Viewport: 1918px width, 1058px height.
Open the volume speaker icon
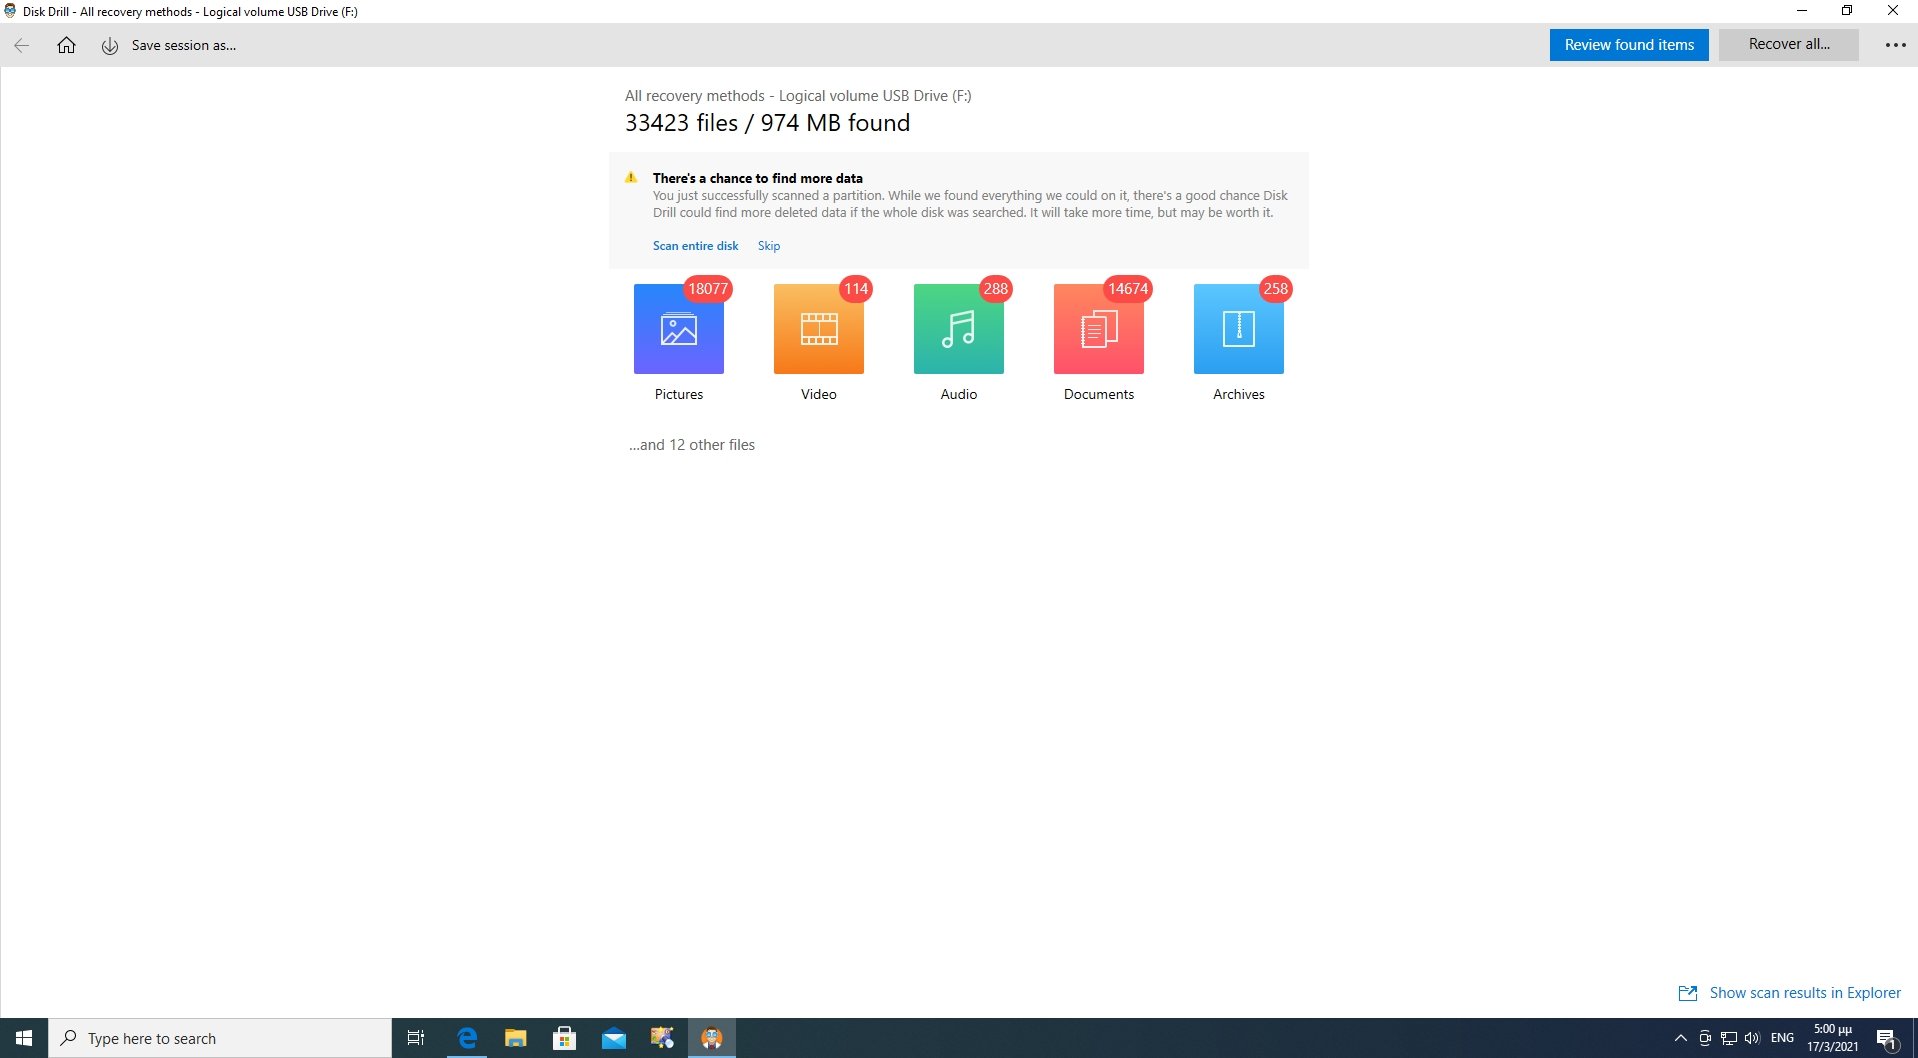tap(1752, 1038)
